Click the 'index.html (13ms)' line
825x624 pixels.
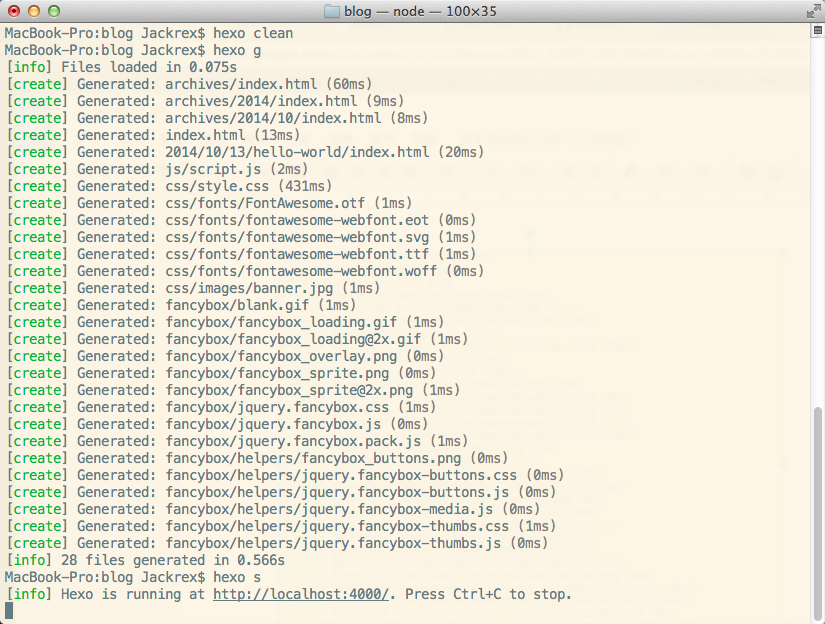coord(233,135)
